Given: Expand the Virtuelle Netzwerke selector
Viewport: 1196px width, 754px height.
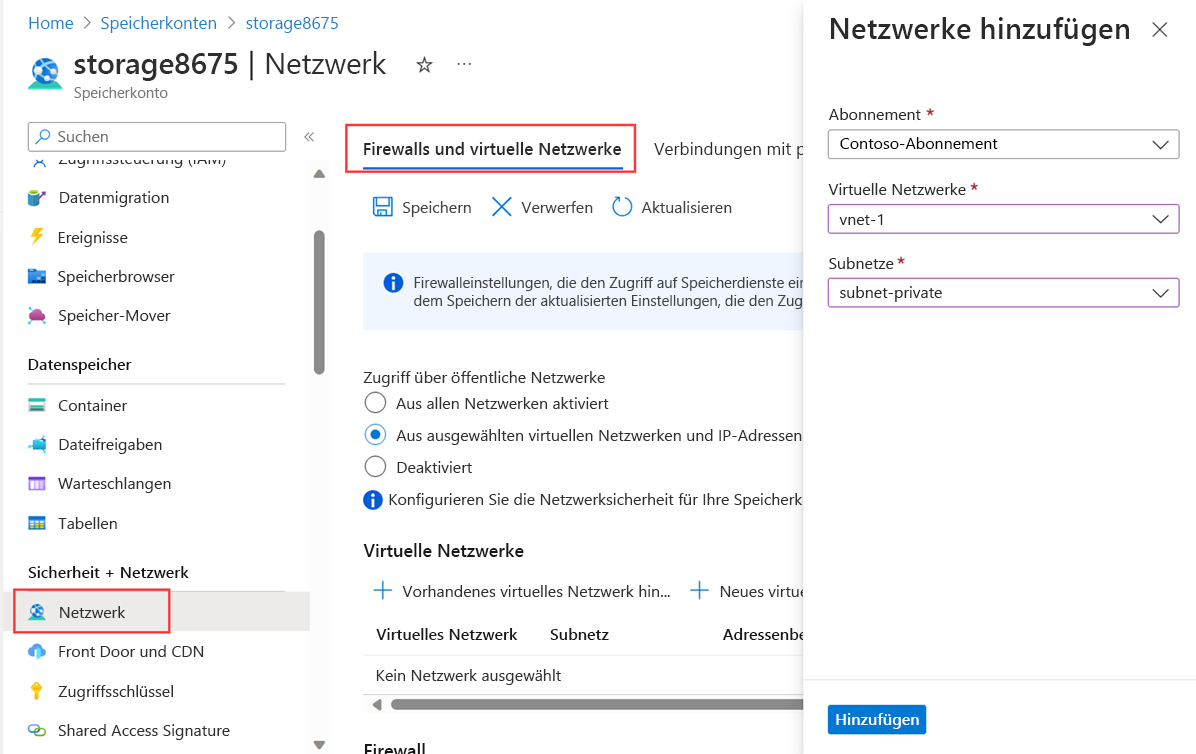Looking at the screenshot, I should coord(1003,219).
